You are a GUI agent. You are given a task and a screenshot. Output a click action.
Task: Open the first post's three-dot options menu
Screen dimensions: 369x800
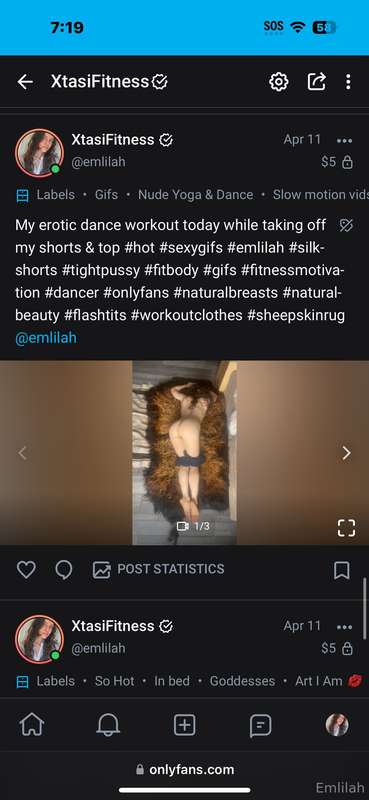[345, 140]
